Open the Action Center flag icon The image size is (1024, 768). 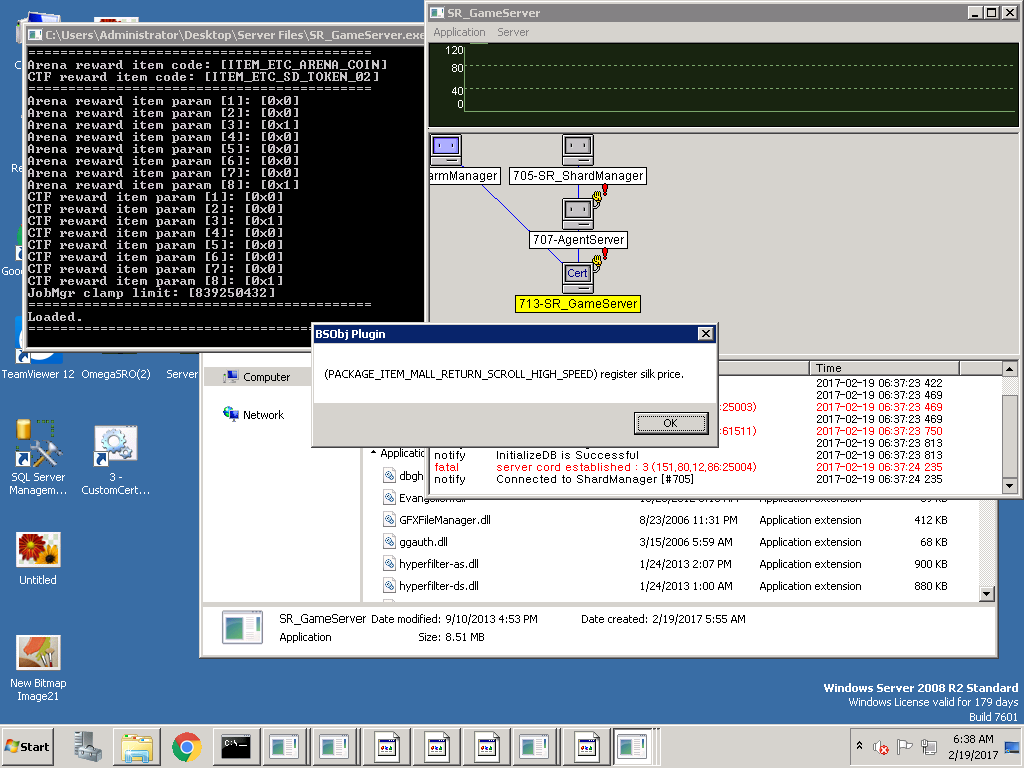[x=904, y=746]
